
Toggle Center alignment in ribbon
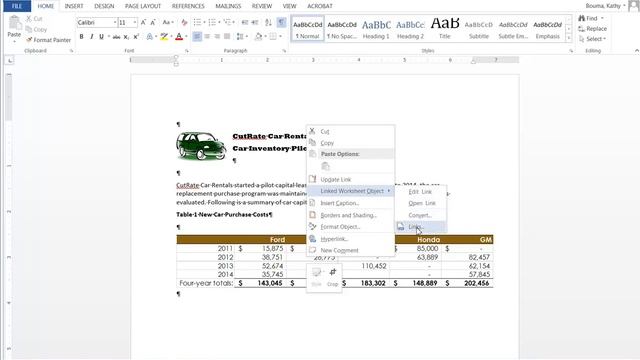pyautogui.click(x=207, y=37)
